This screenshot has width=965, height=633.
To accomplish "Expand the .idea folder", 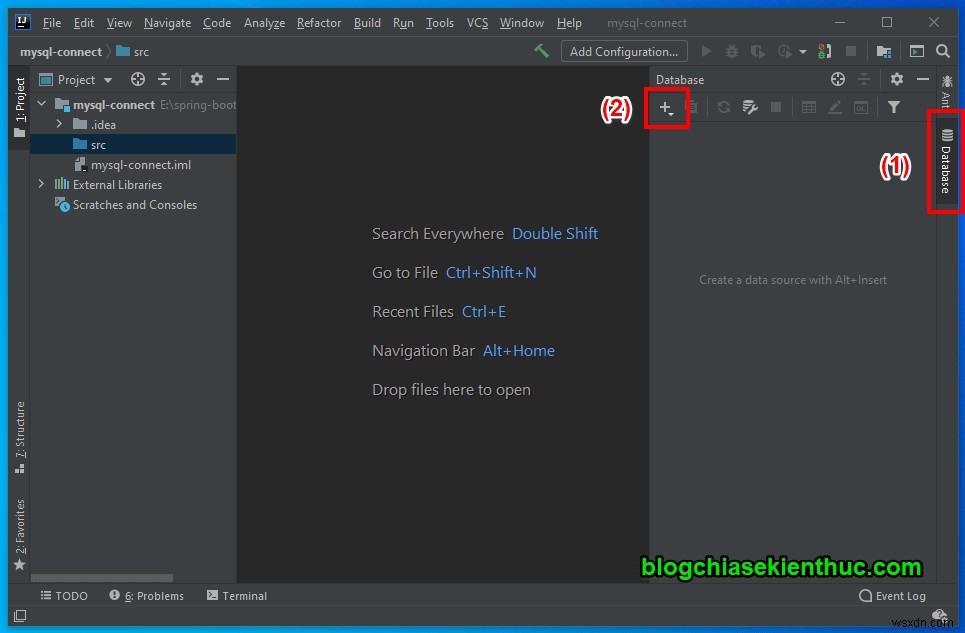I will (59, 124).
